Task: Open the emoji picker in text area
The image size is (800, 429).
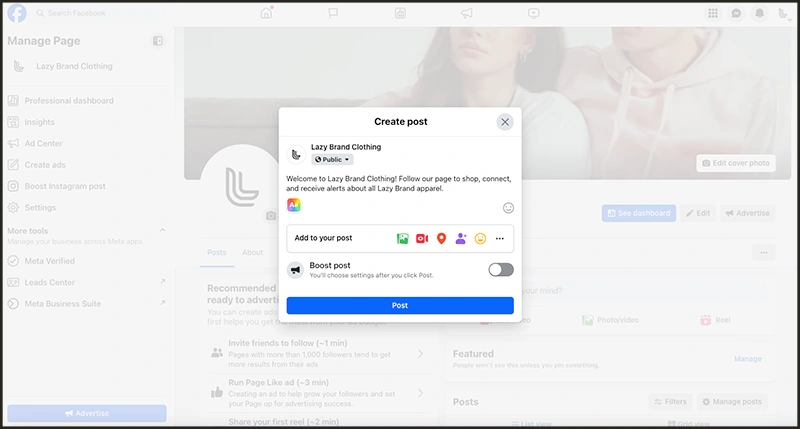Action: (508, 208)
